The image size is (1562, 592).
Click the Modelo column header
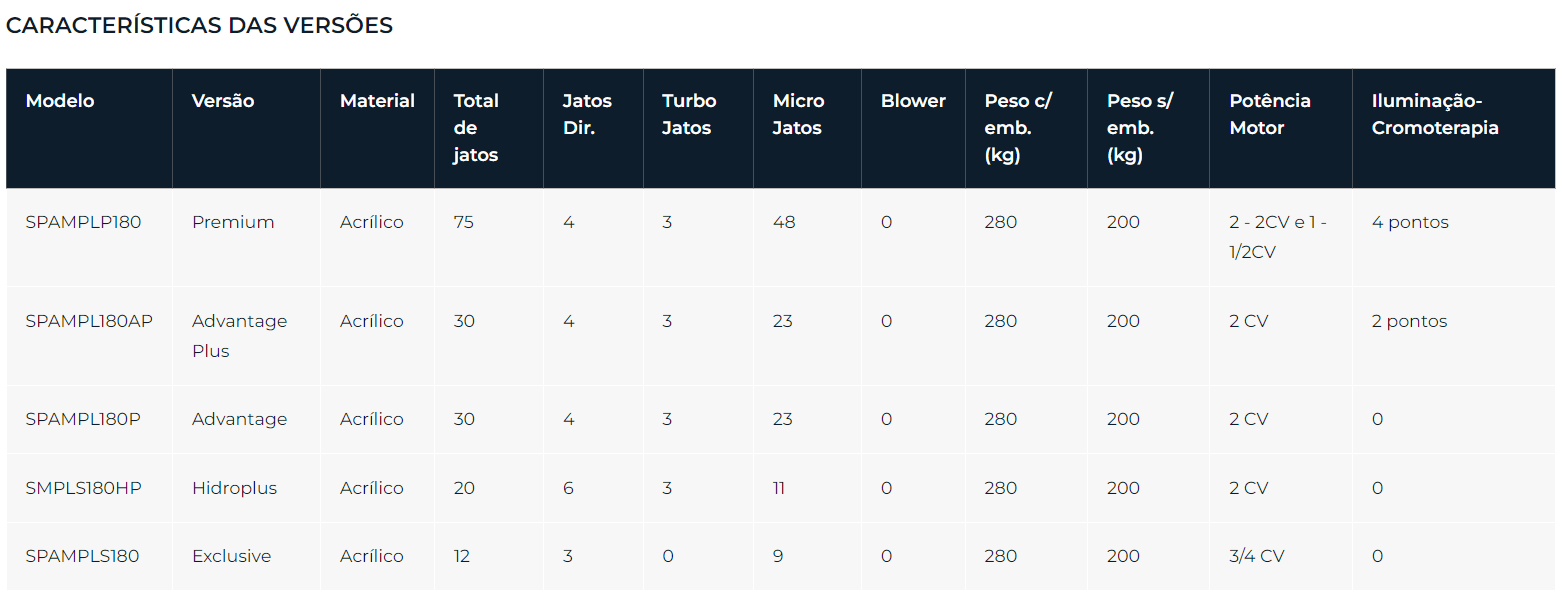coord(89,128)
